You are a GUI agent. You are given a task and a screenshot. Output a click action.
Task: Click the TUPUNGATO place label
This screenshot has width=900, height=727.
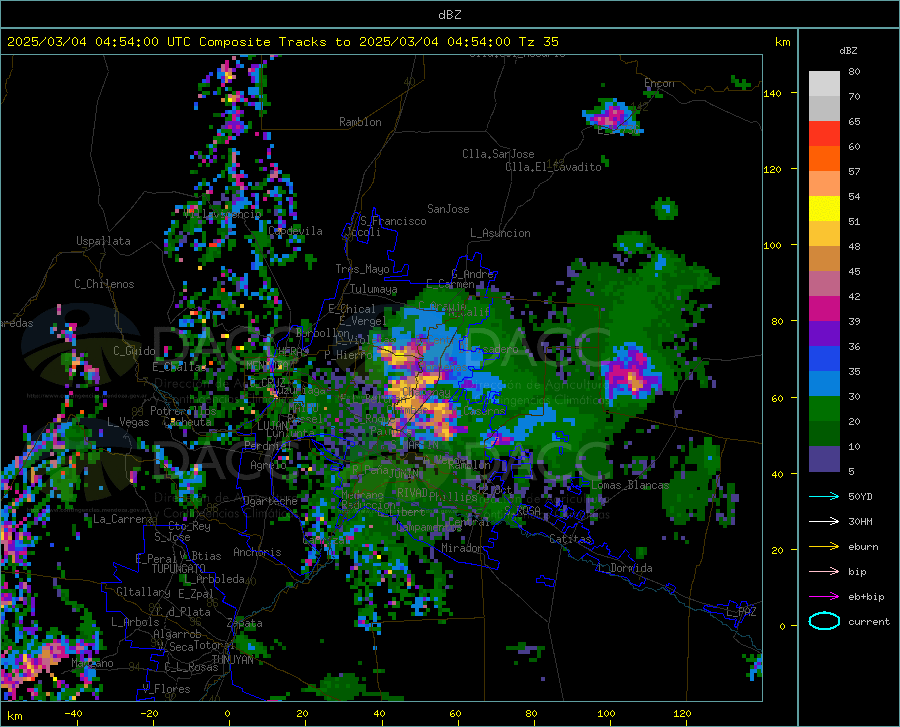click(x=179, y=569)
